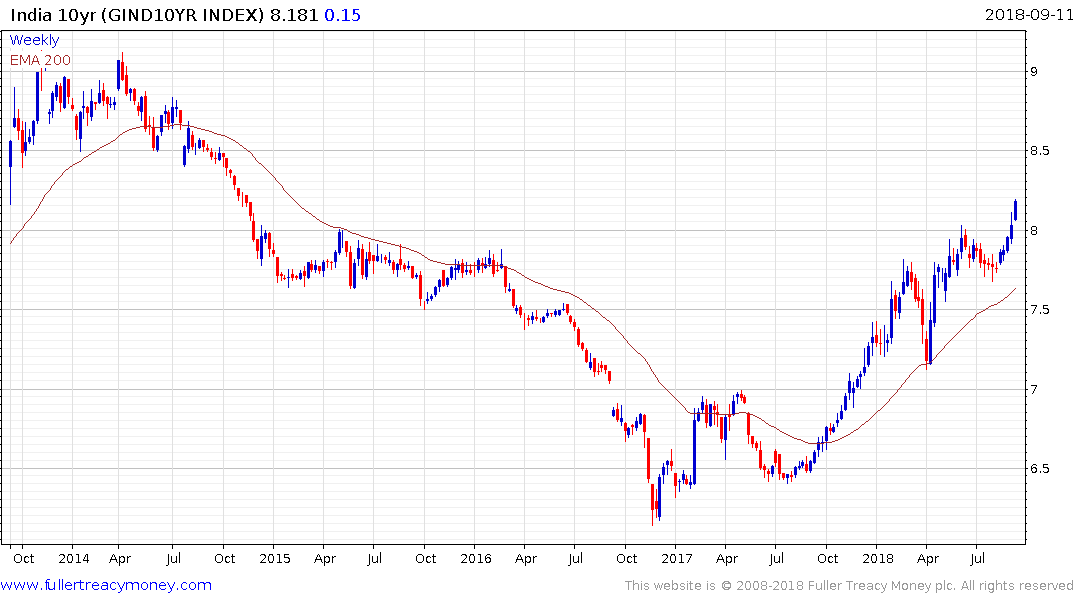Select the Weekly interval label
This screenshot has height=600, width=1075.
tap(34, 40)
